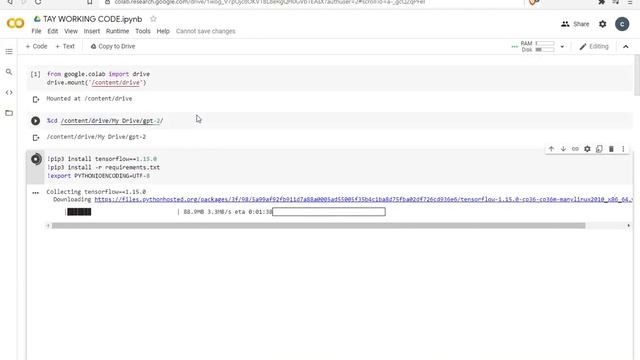Add a new Text cell

click(x=65, y=46)
